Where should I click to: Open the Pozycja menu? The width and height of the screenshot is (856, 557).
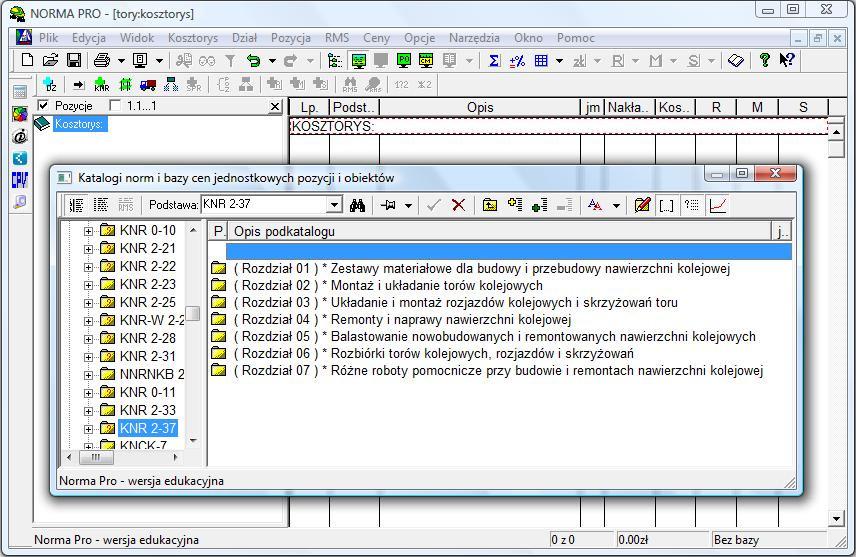290,38
